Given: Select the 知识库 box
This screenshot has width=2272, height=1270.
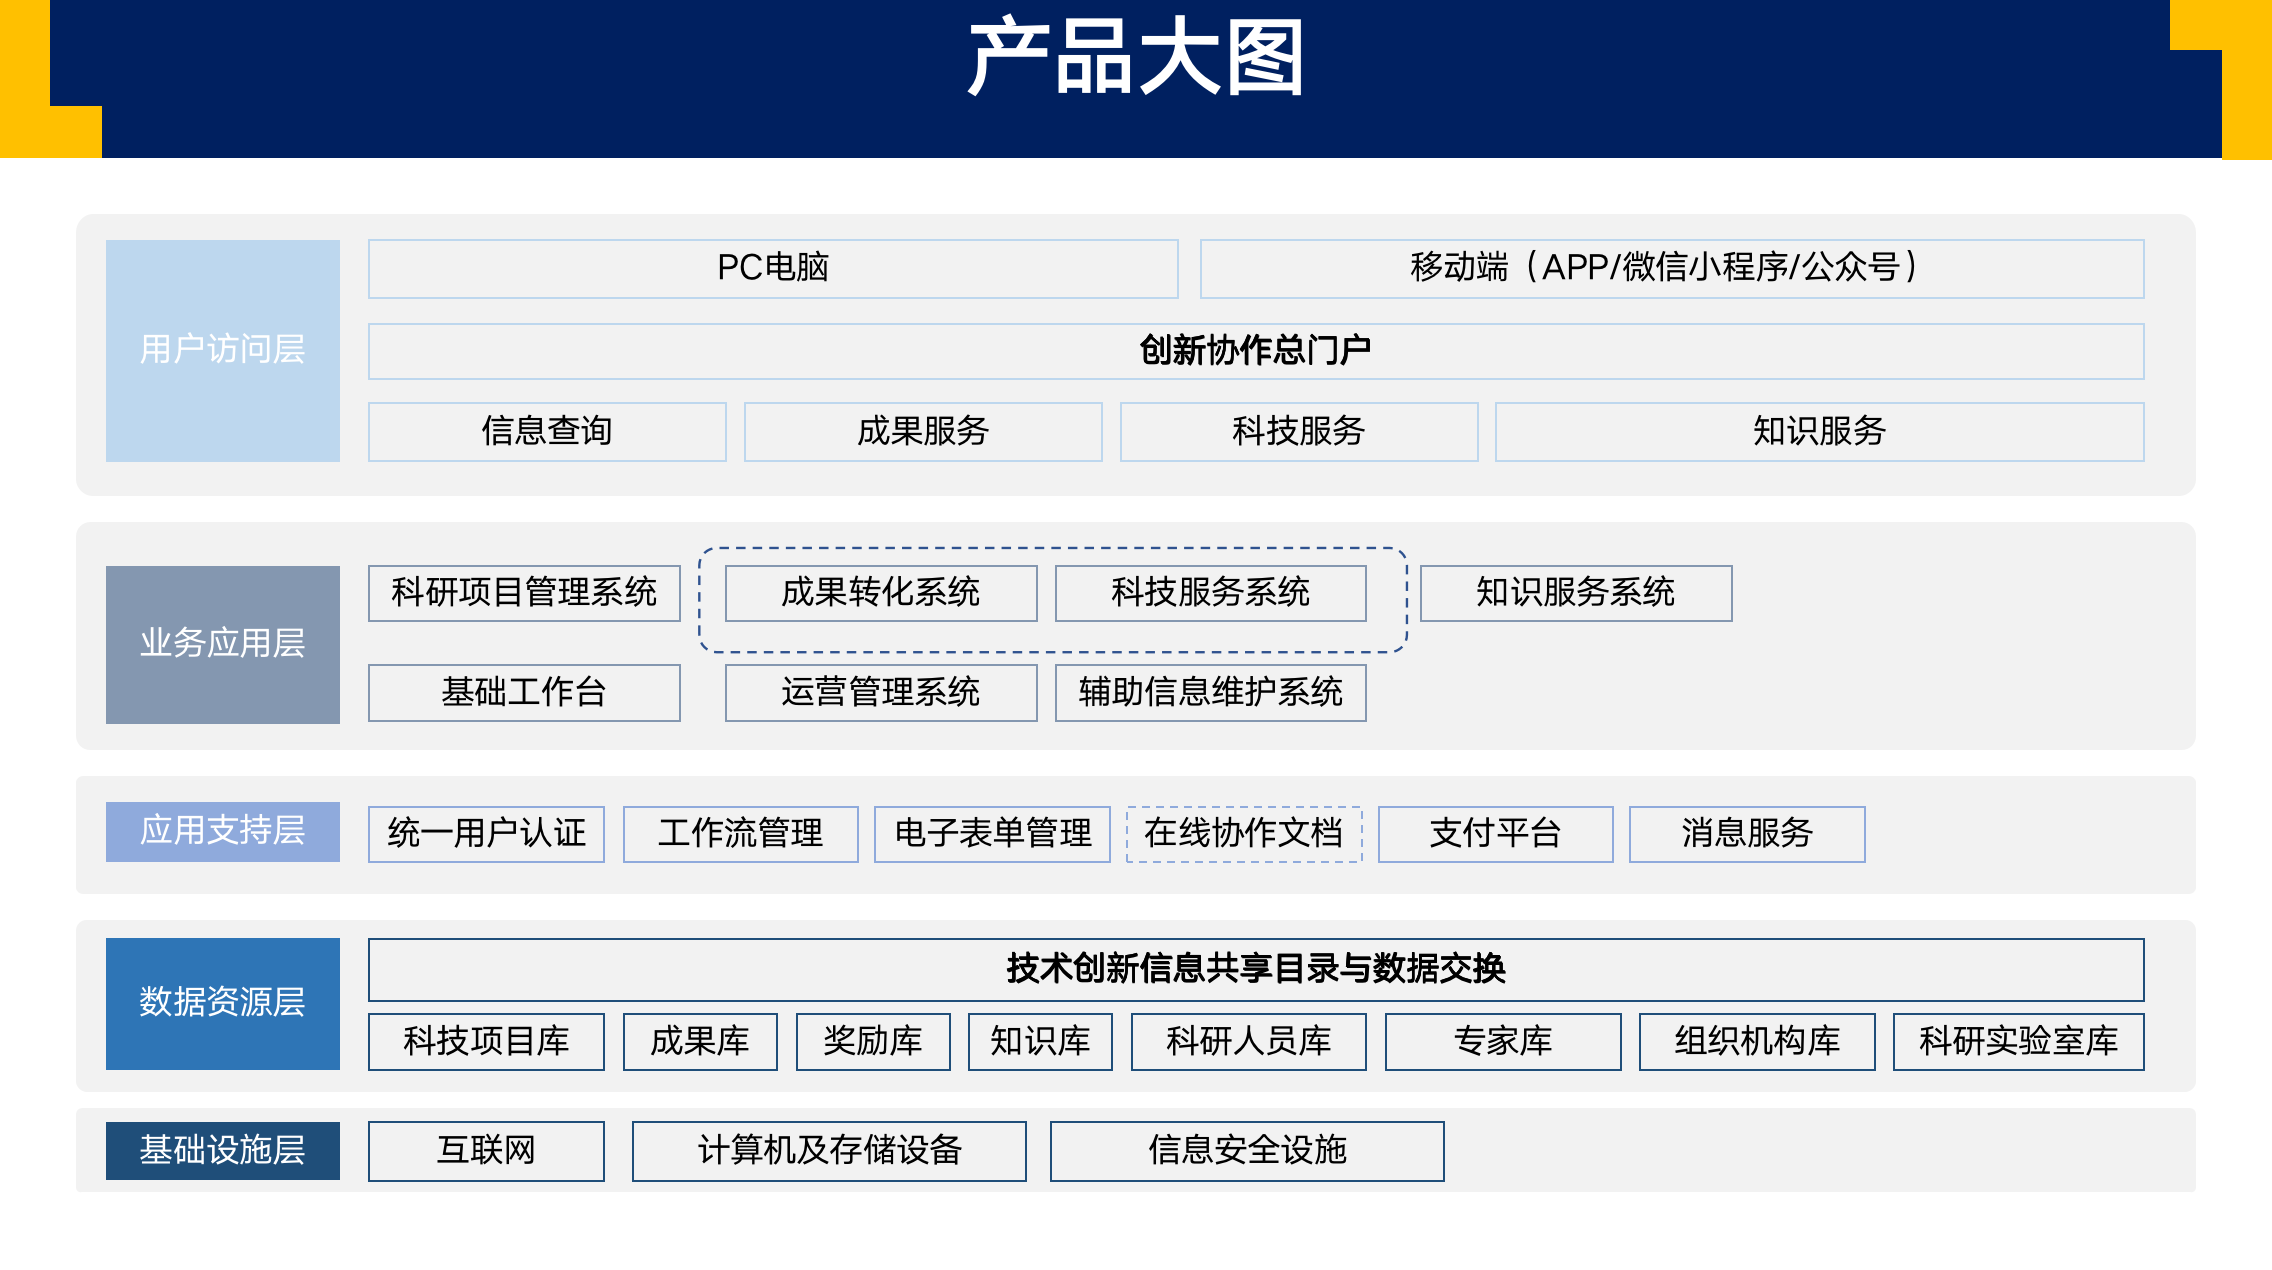Looking at the screenshot, I should 1040,1042.
